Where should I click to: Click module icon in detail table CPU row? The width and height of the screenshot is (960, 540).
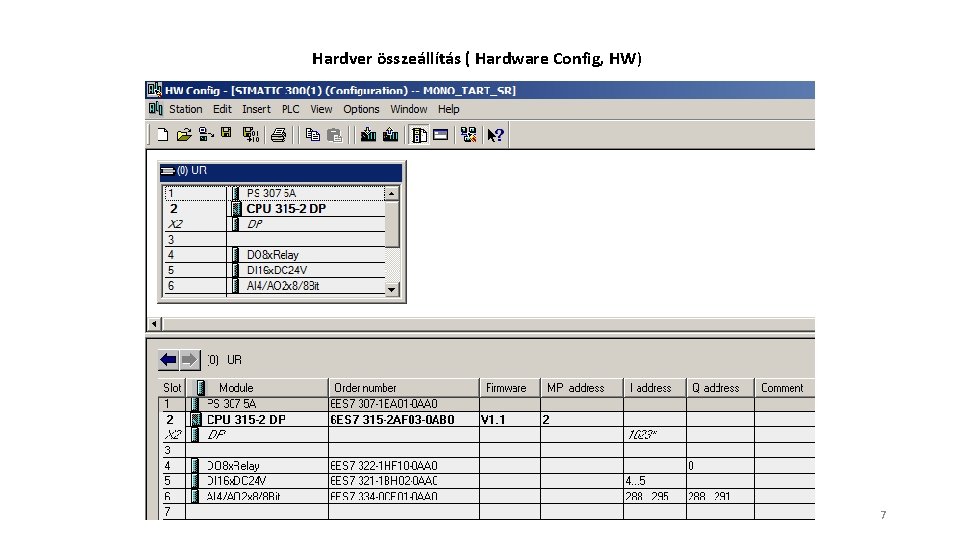(x=196, y=419)
